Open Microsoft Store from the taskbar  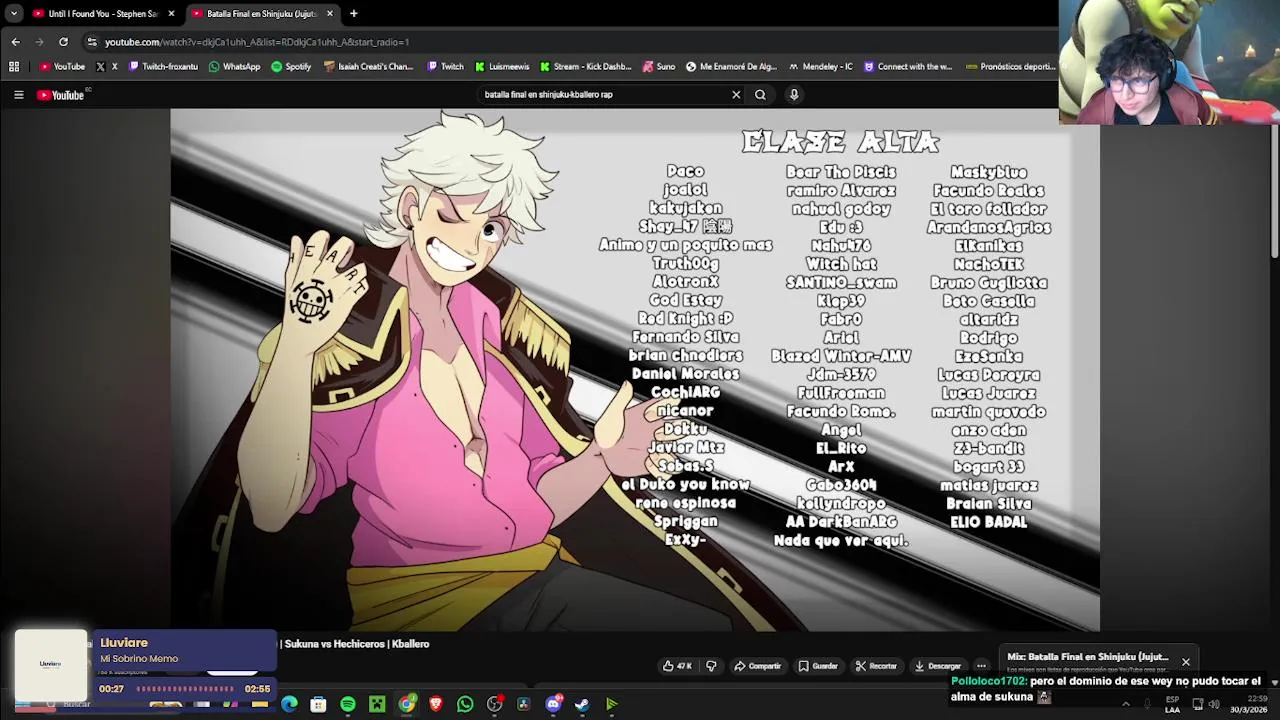(318, 704)
